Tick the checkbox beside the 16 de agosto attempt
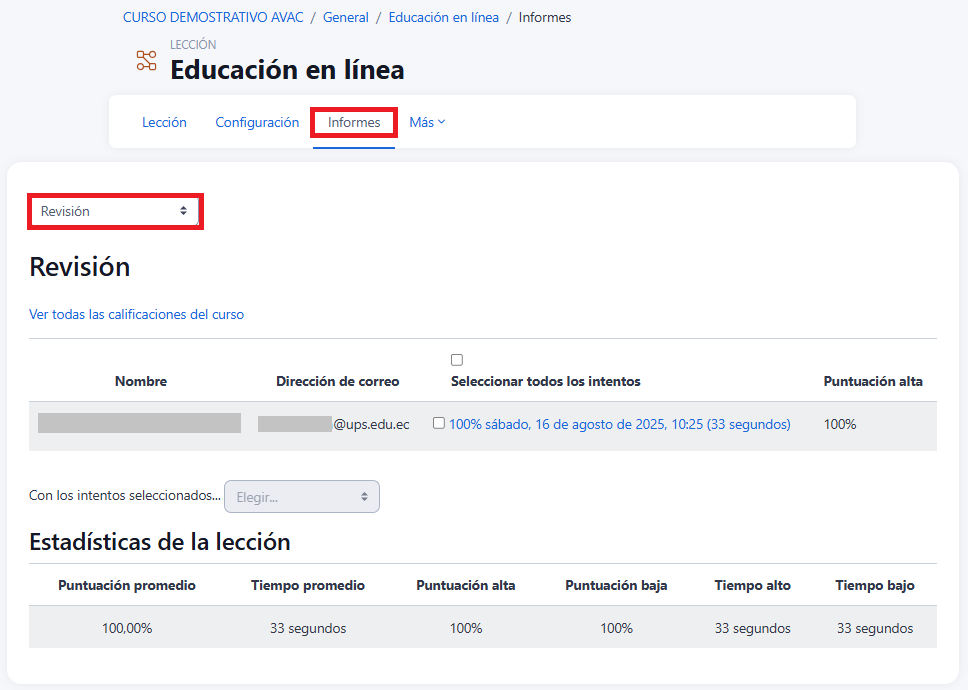 pyautogui.click(x=438, y=423)
